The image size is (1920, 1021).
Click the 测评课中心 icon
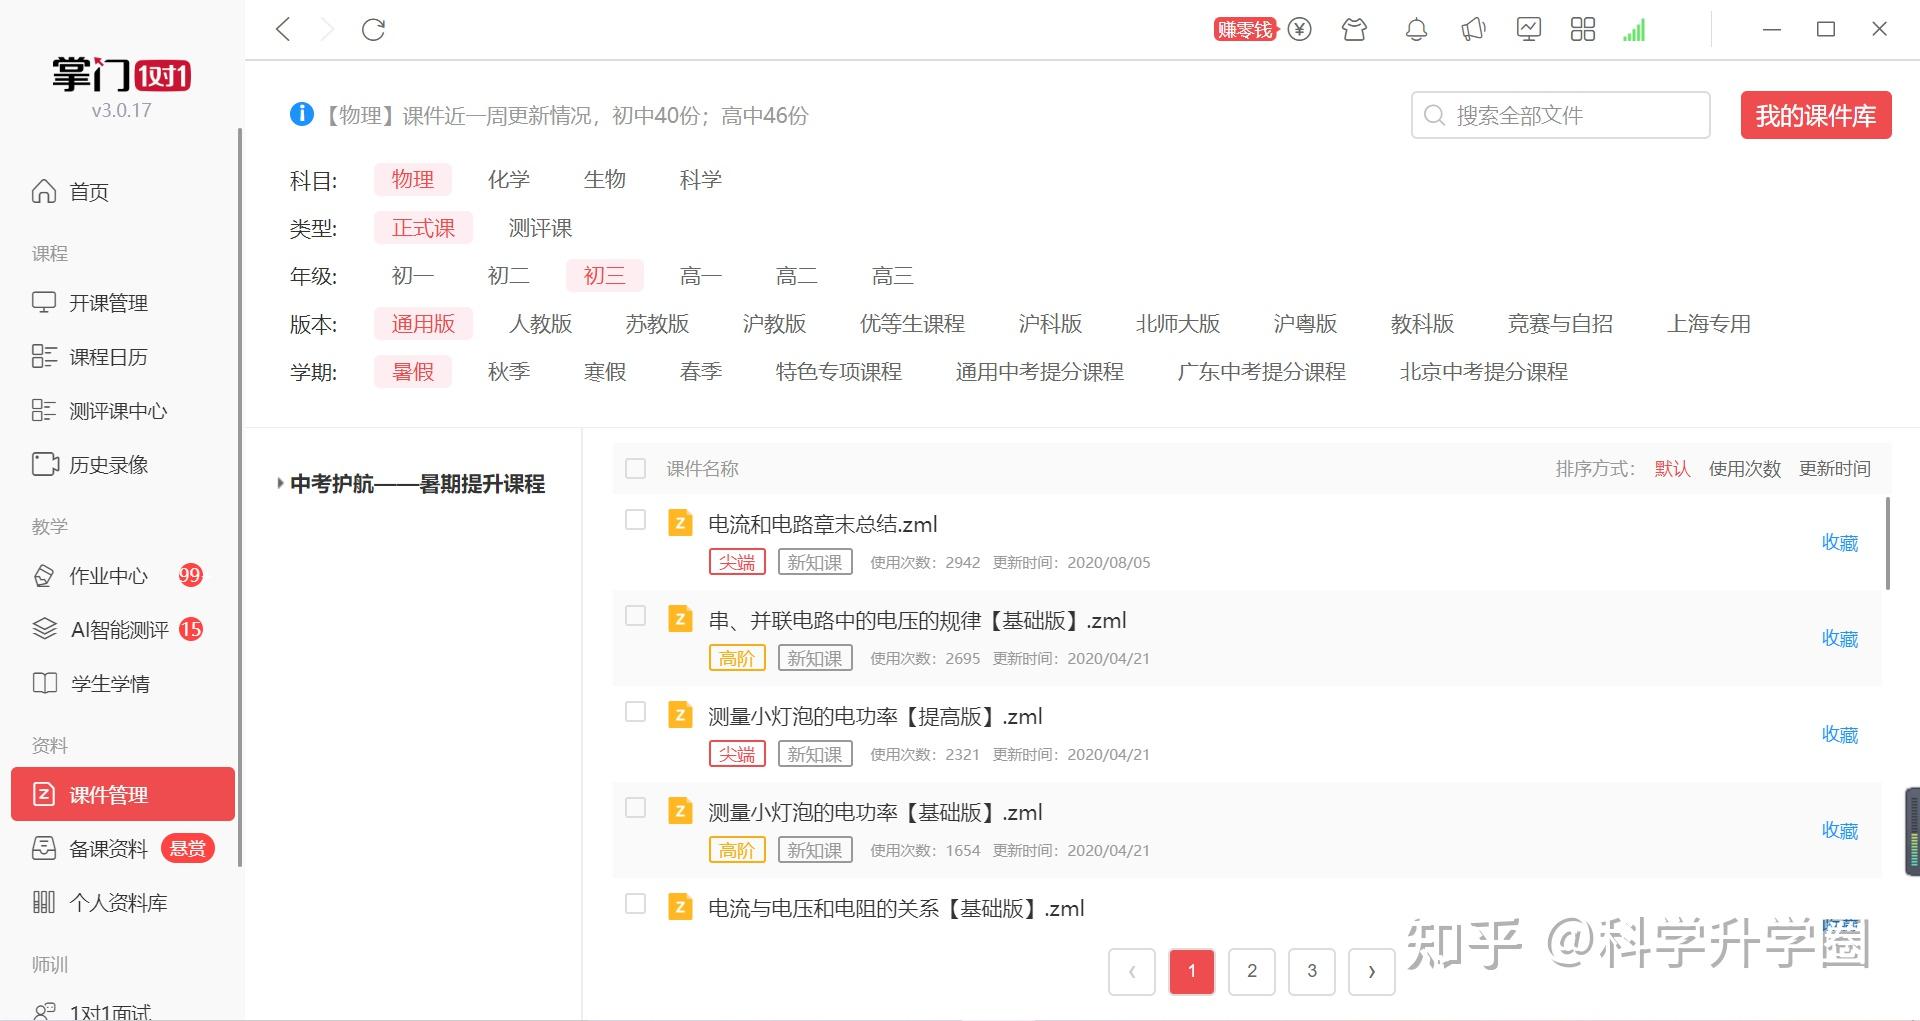44,410
